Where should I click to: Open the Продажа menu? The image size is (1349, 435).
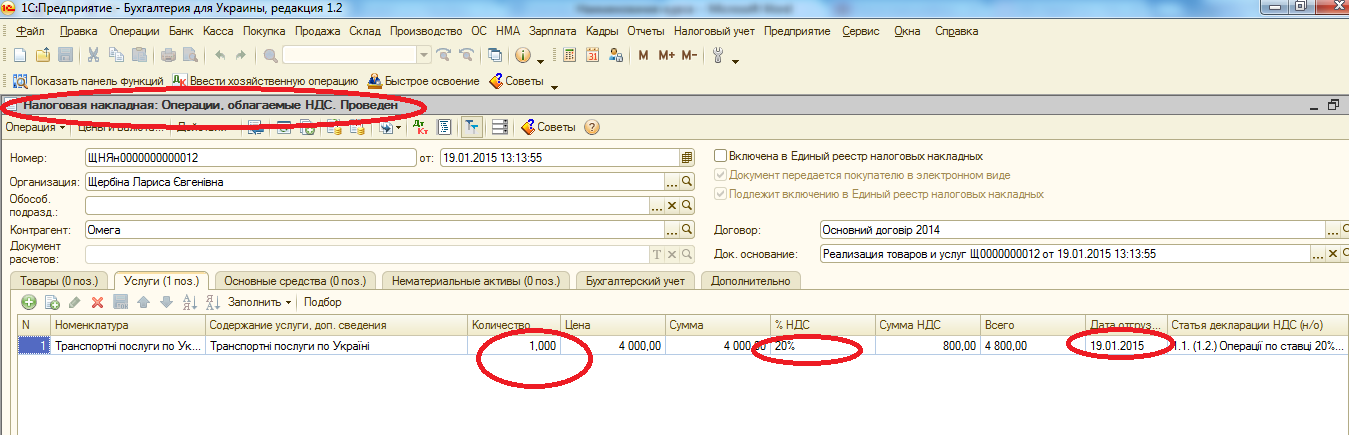(x=318, y=31)
